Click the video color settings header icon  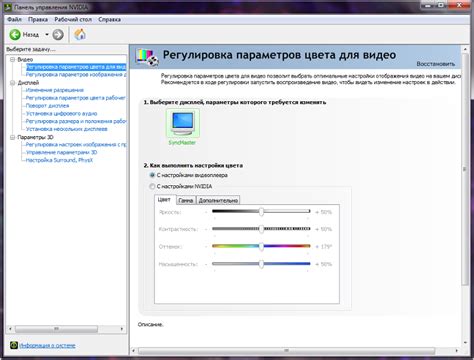[147, 57]
